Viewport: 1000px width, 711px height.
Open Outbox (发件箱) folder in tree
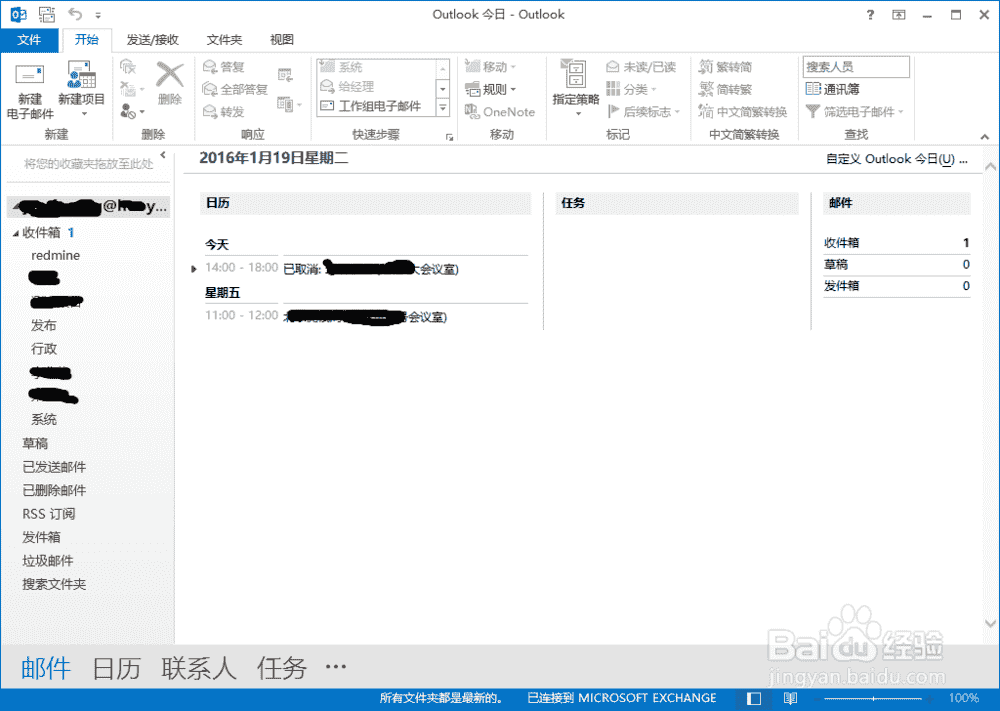point(41,537)
